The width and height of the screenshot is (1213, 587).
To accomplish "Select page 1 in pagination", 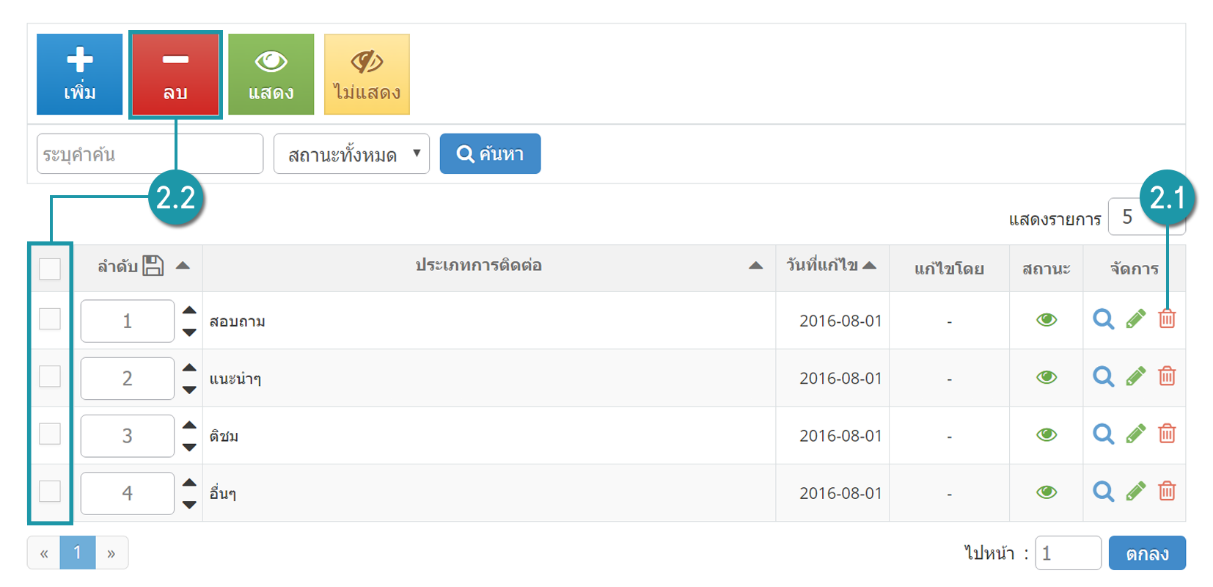I will (x=78, y=552).
